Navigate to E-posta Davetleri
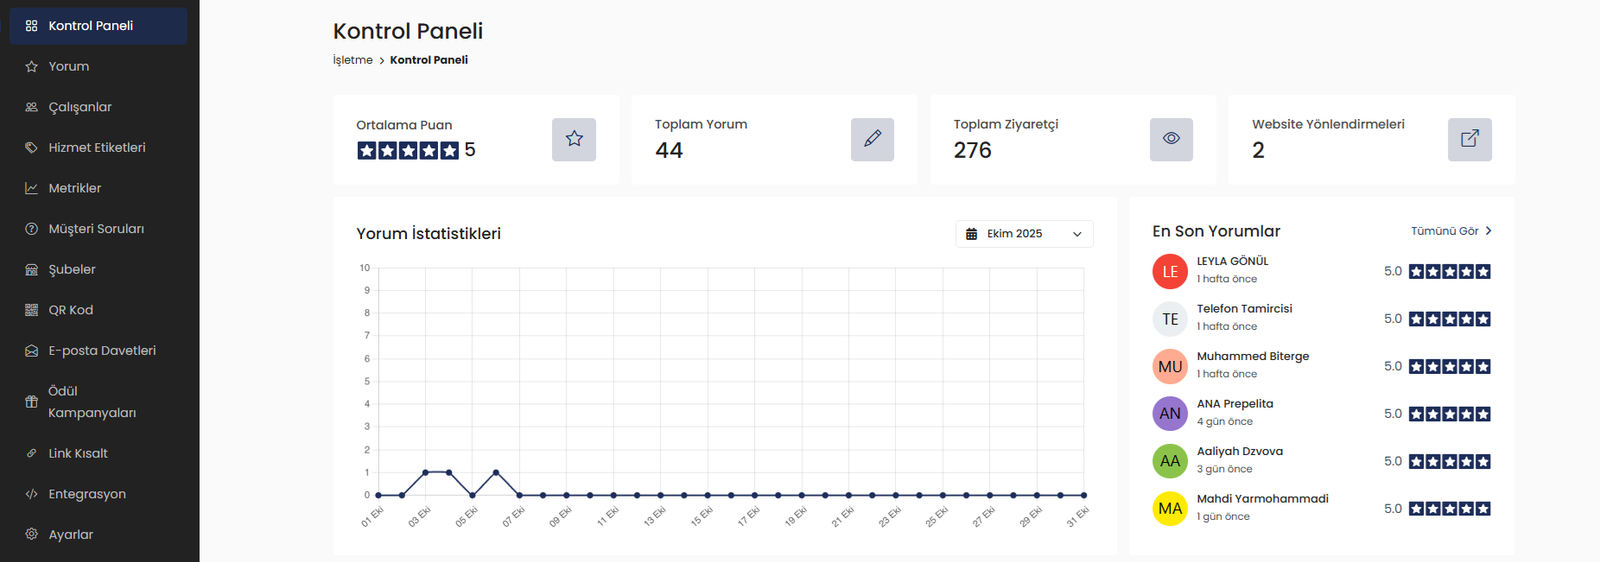 pos(102,351)
